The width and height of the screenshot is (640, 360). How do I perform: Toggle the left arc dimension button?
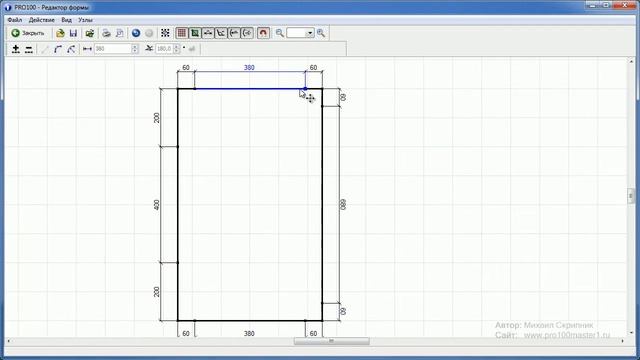coord(234,33)
